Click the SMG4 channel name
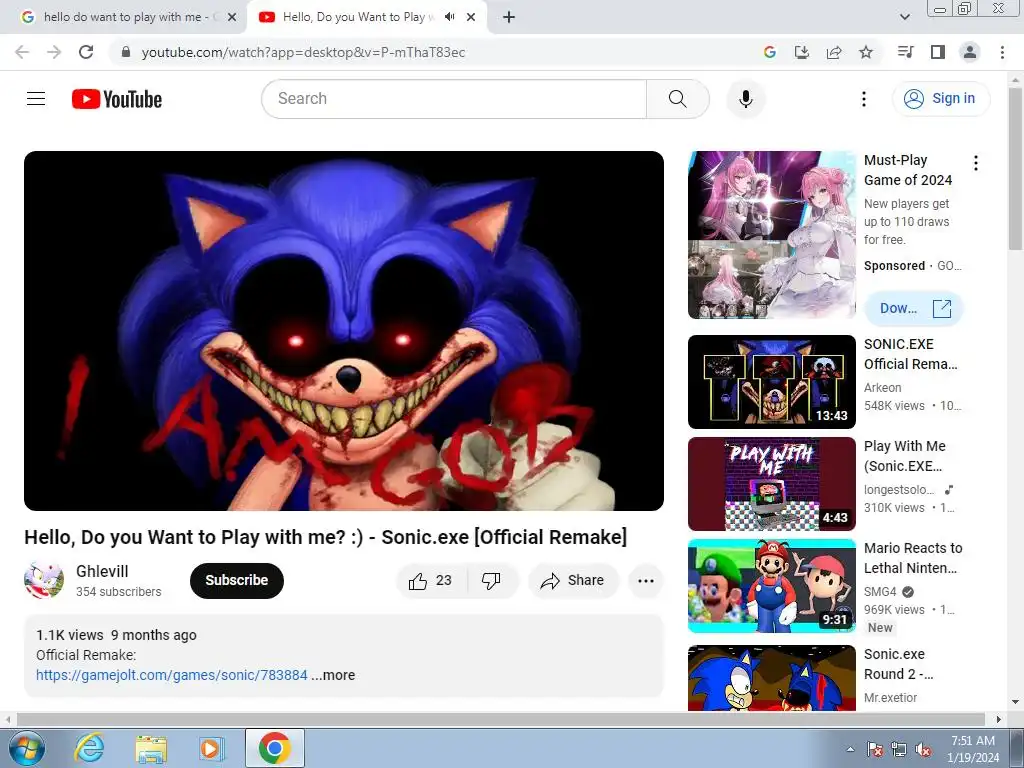Image resolution: width=1024 pixels, height=768 pixels. coord(880,592)
